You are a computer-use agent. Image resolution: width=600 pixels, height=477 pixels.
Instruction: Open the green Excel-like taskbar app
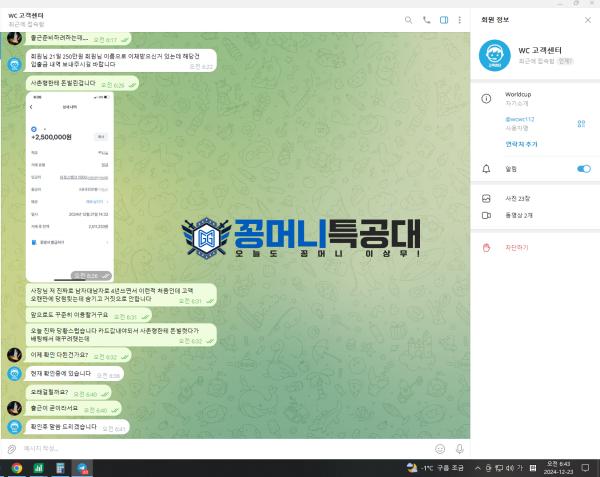pos(38,468)
